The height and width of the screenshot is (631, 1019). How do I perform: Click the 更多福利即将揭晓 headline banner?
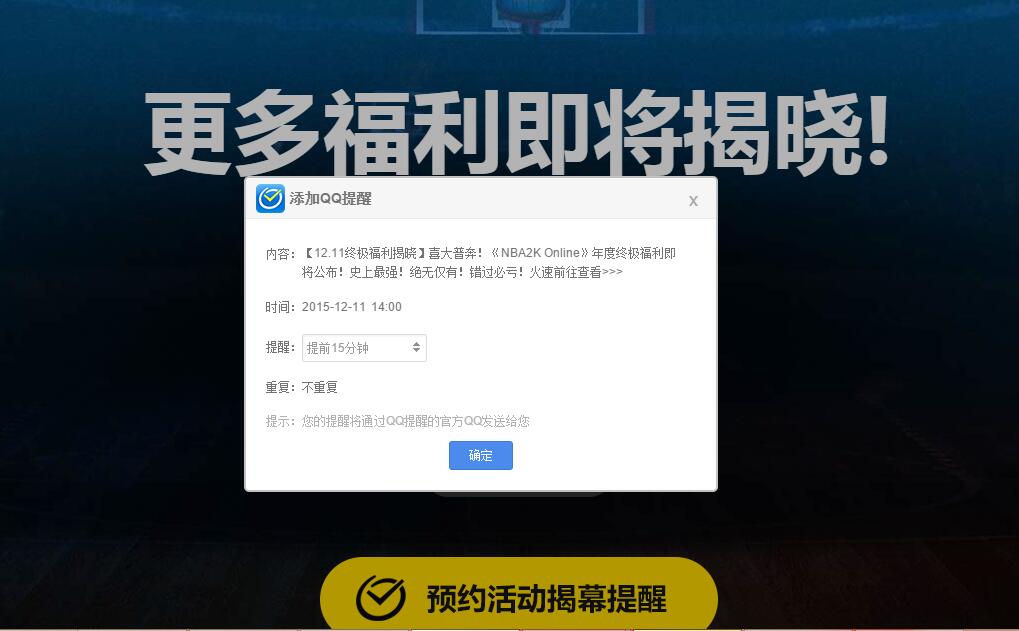tap(517, 133)
